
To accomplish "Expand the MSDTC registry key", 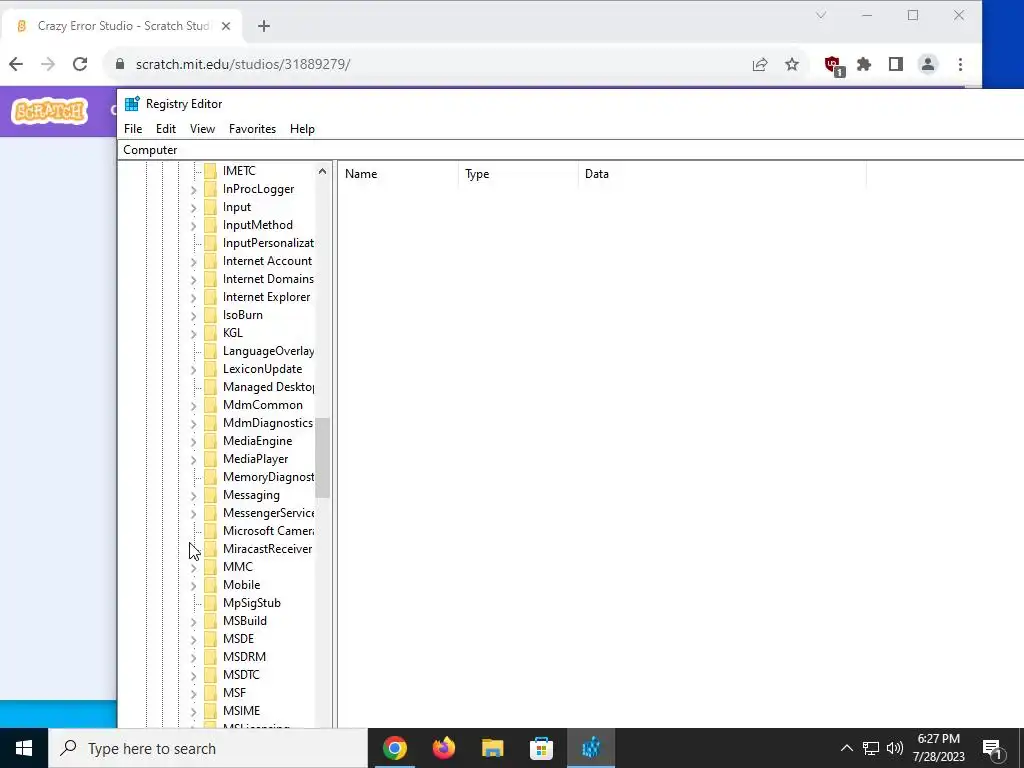I will coord(193,675).
